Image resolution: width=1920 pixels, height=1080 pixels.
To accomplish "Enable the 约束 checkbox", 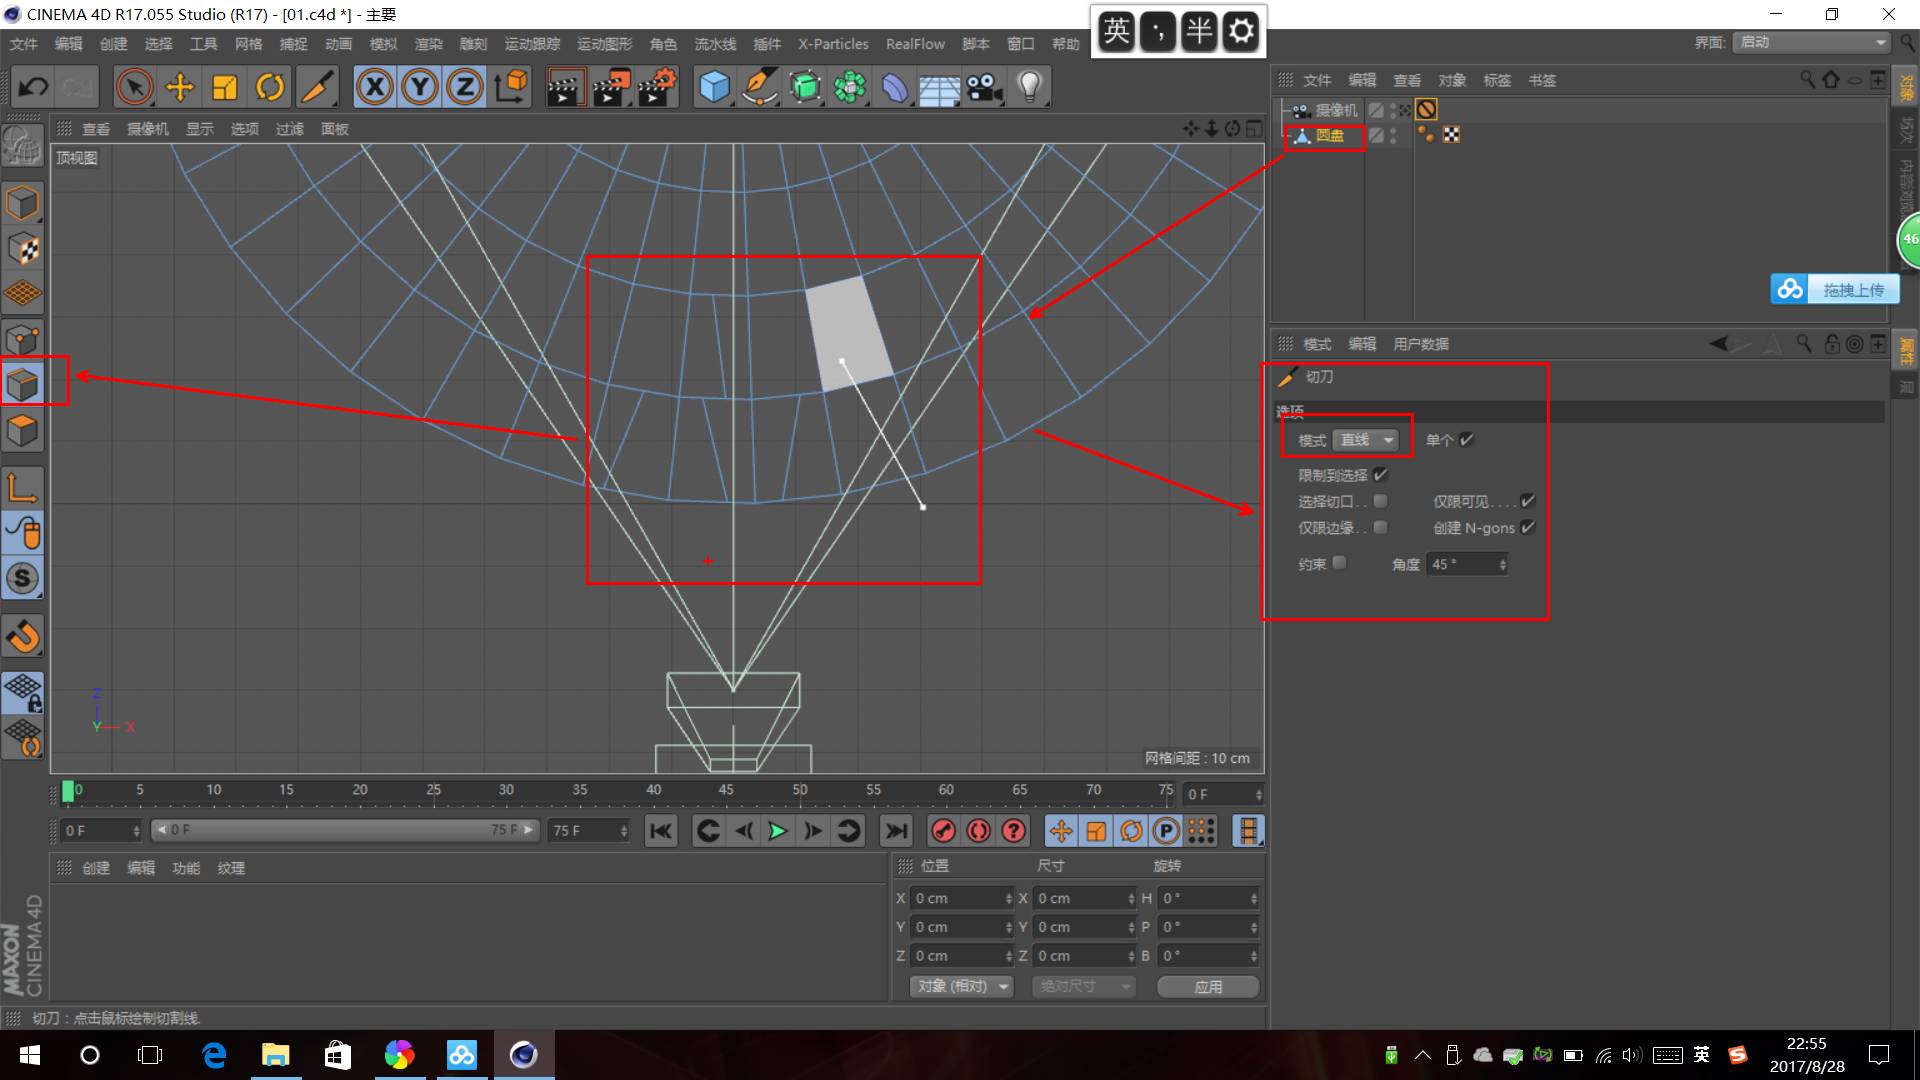I will tap(1340, 563).
